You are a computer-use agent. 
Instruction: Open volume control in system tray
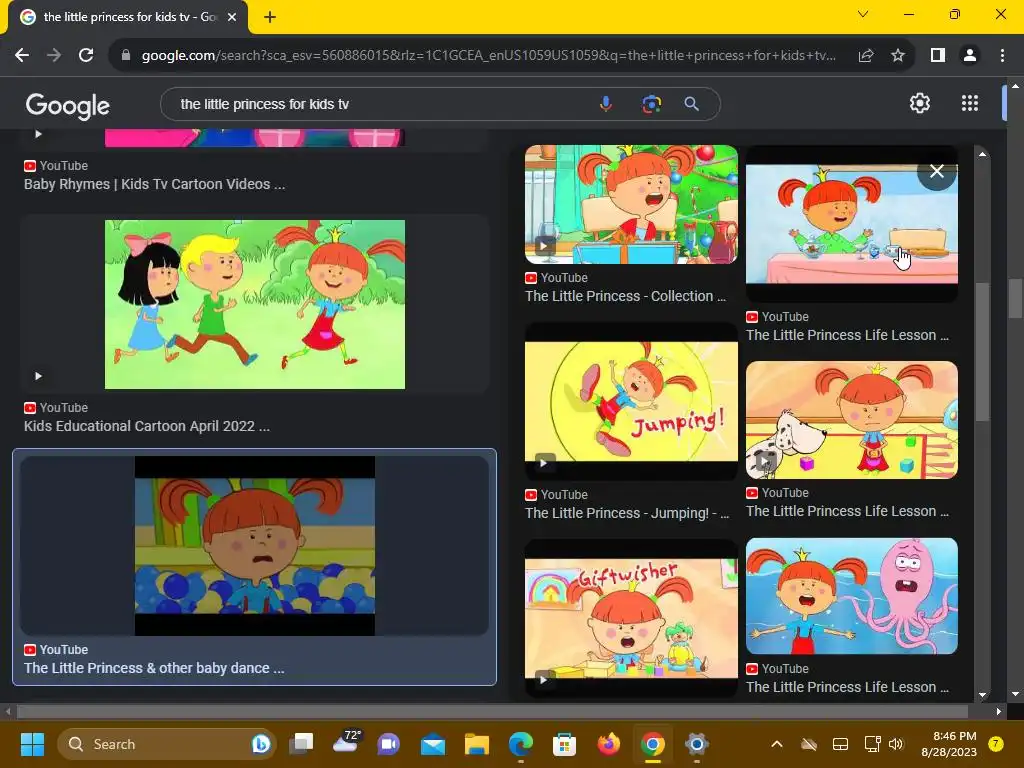895,744
